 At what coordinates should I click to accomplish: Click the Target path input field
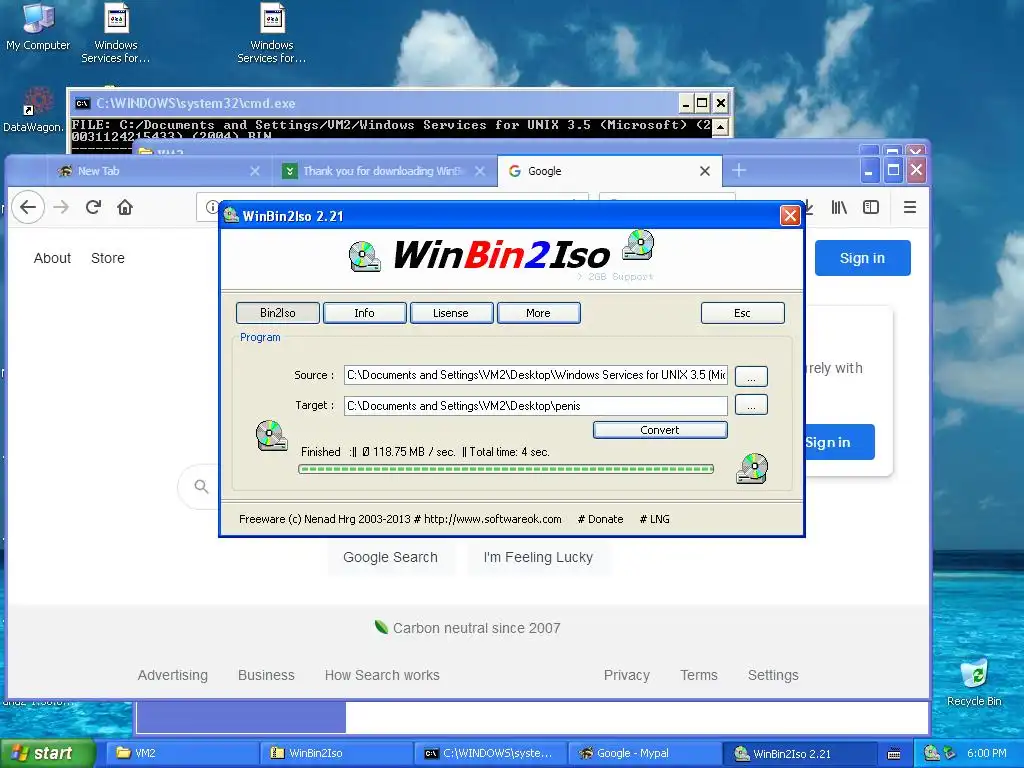tap(536, 406)
